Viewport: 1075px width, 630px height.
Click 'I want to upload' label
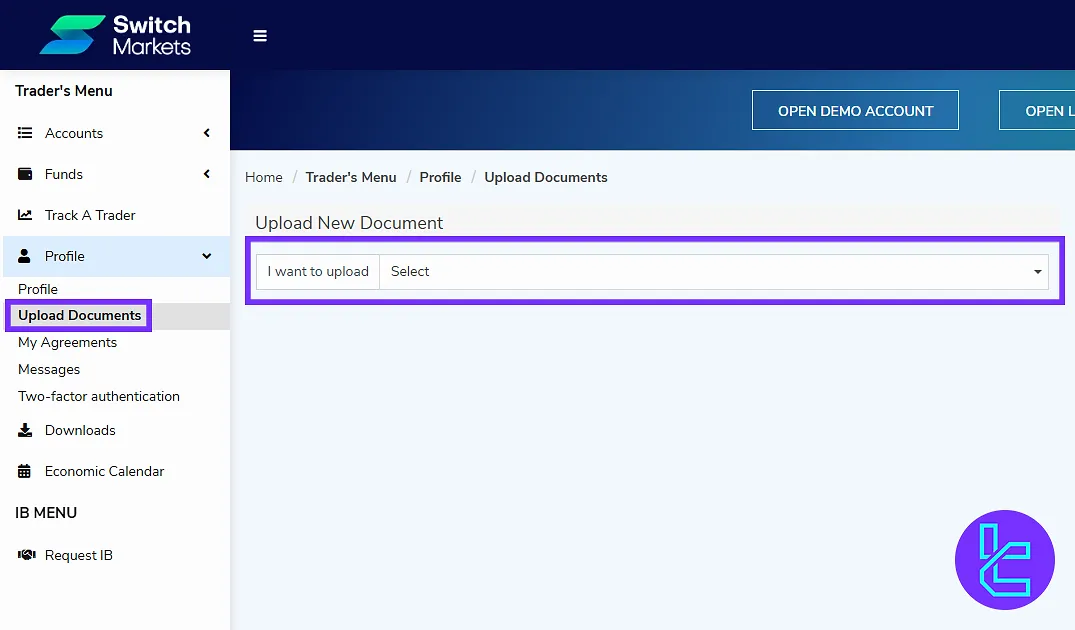[318, 271]
